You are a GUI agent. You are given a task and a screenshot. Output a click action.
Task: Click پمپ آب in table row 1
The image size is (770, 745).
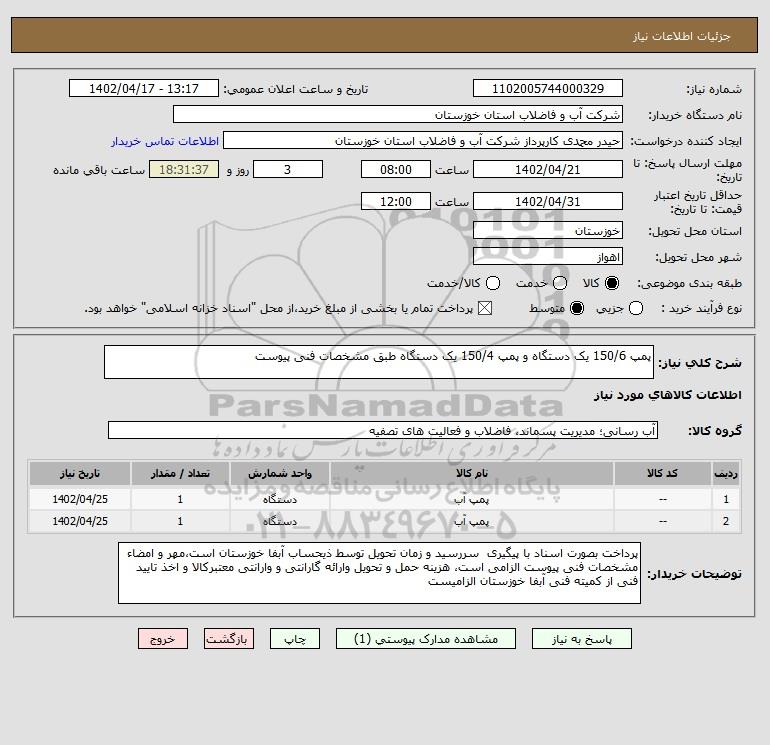pos(471,499)
